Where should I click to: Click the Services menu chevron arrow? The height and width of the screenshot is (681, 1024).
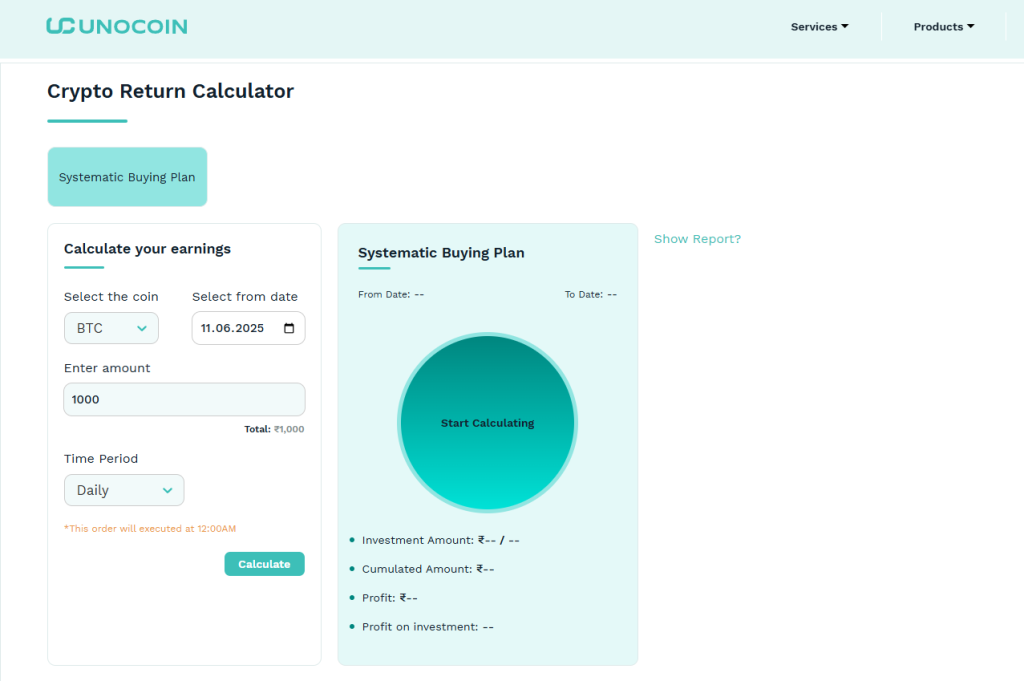click(x=845, y=27)
